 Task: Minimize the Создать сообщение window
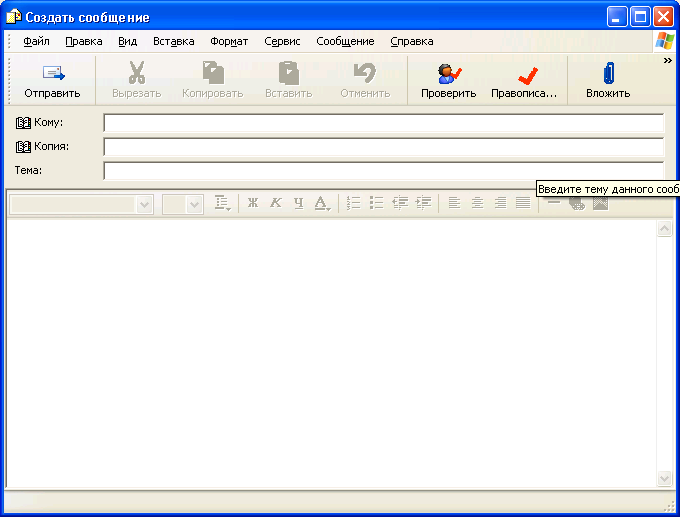coord(617,17)
